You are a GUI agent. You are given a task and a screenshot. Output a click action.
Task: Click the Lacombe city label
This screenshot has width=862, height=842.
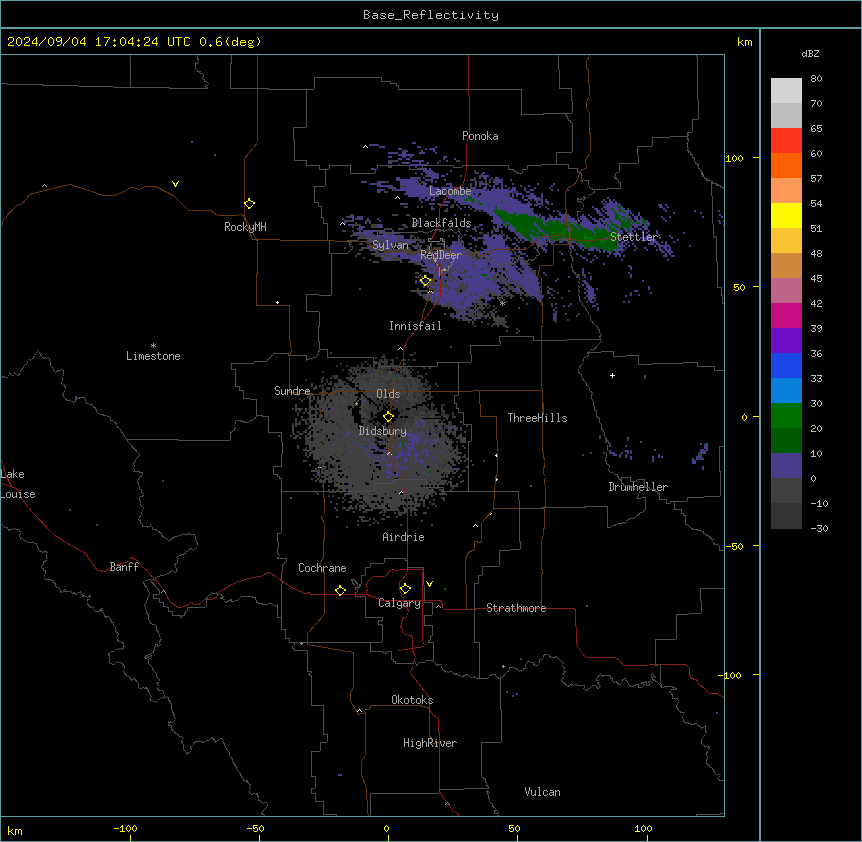[x=450, y=191]
